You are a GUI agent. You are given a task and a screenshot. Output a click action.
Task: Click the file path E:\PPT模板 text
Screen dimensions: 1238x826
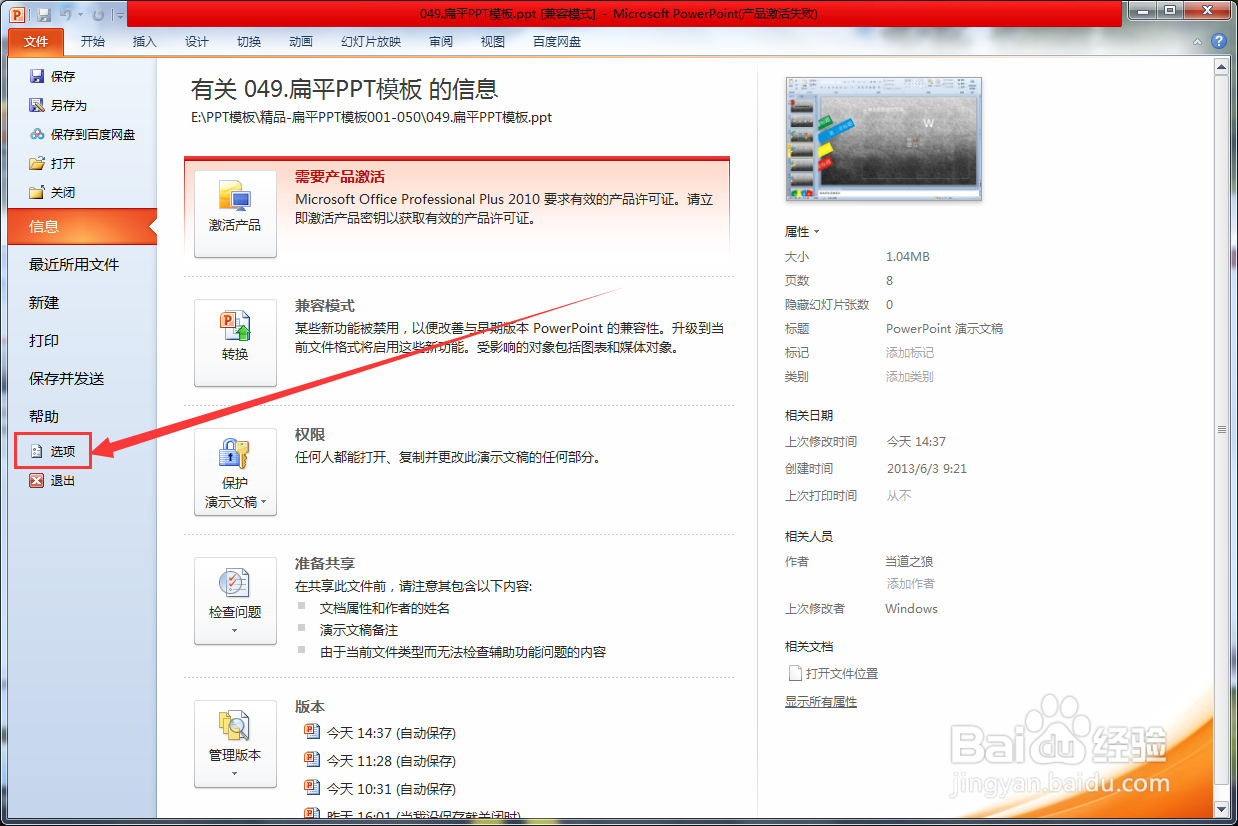(371, 117)
